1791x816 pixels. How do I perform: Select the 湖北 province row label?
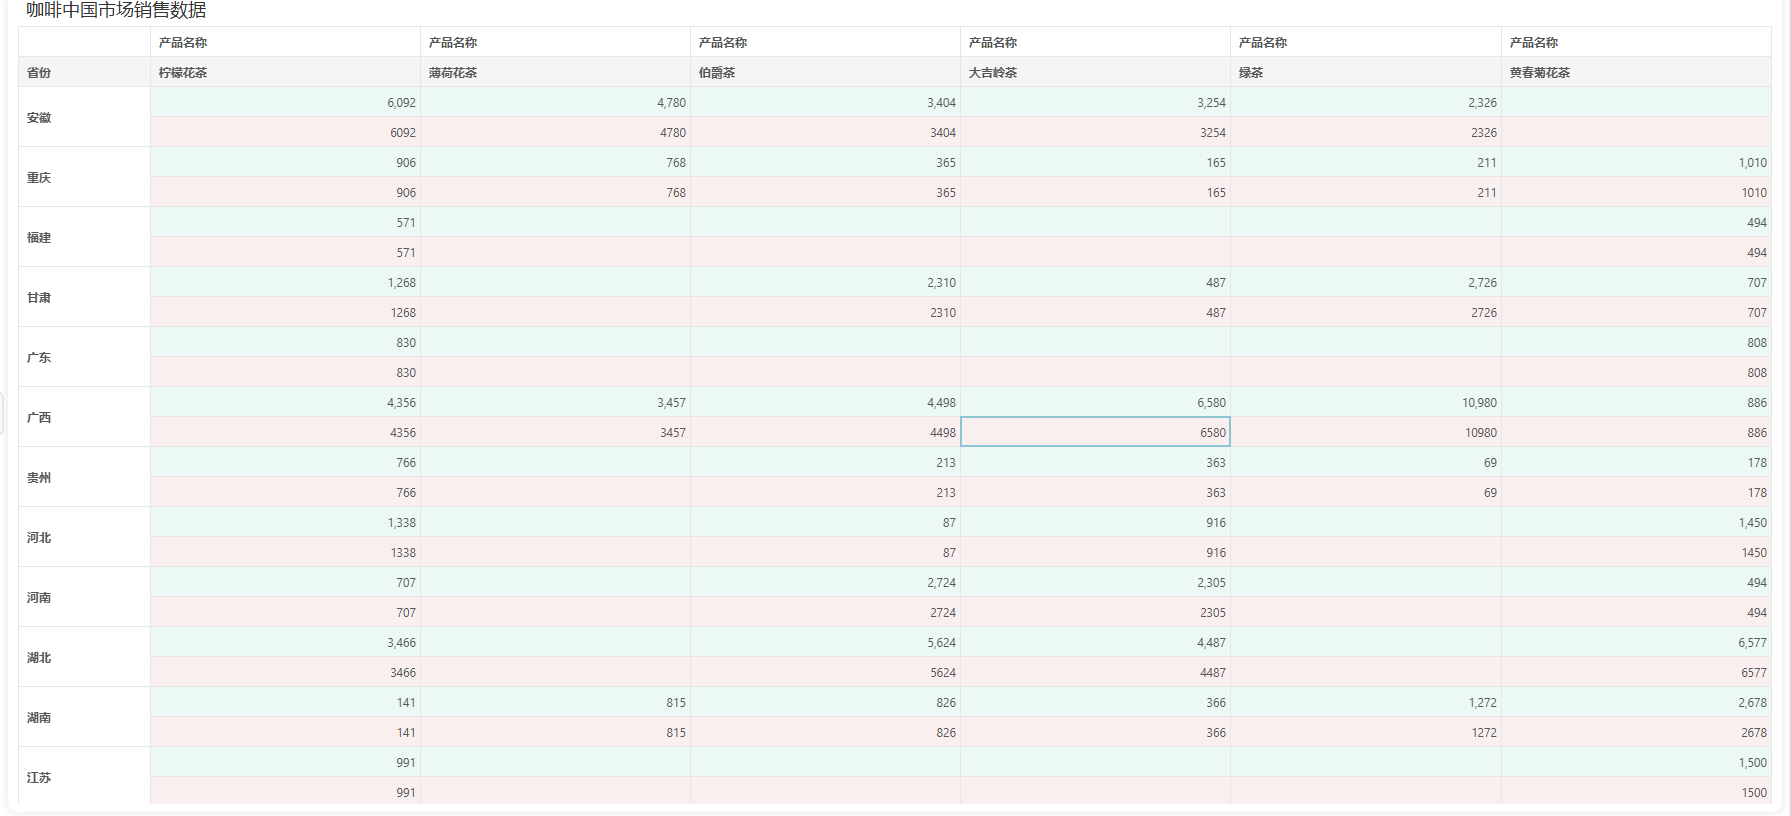(x=84, y=657)
